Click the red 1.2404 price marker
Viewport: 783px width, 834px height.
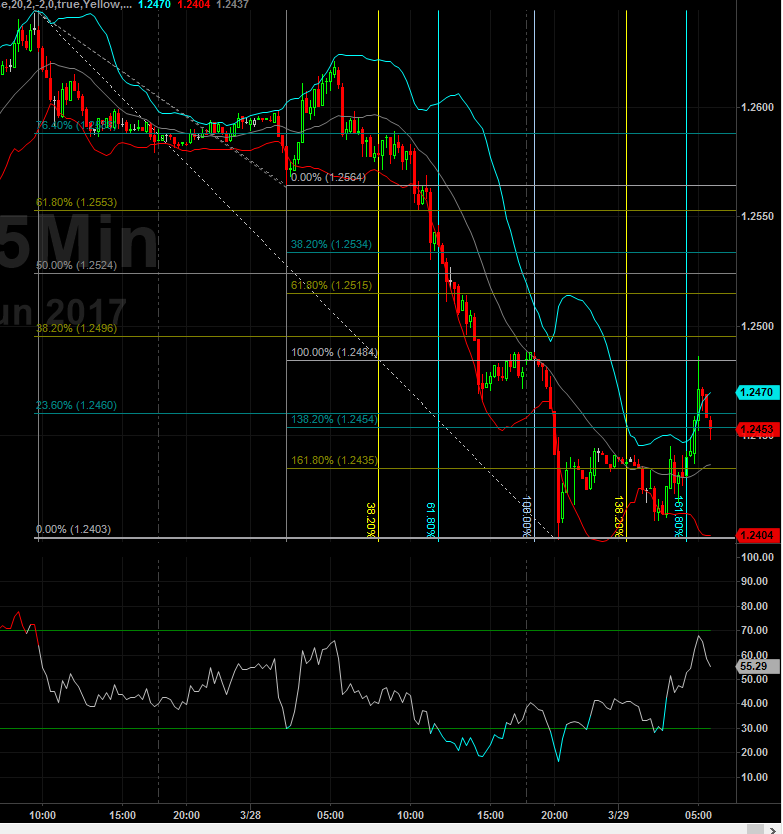(755, 536)
